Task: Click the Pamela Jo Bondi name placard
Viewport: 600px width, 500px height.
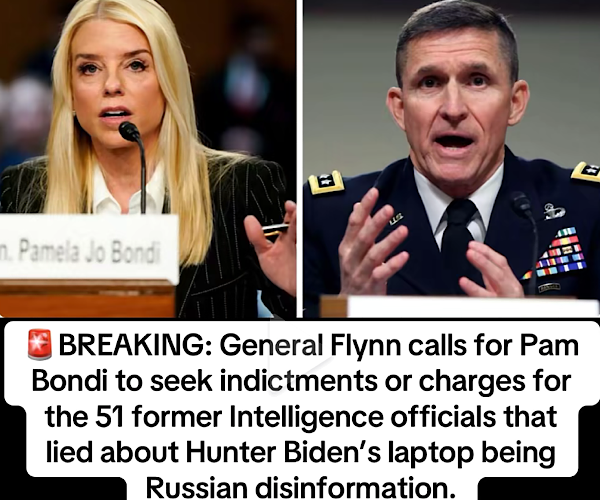Action: click(89, 248)
